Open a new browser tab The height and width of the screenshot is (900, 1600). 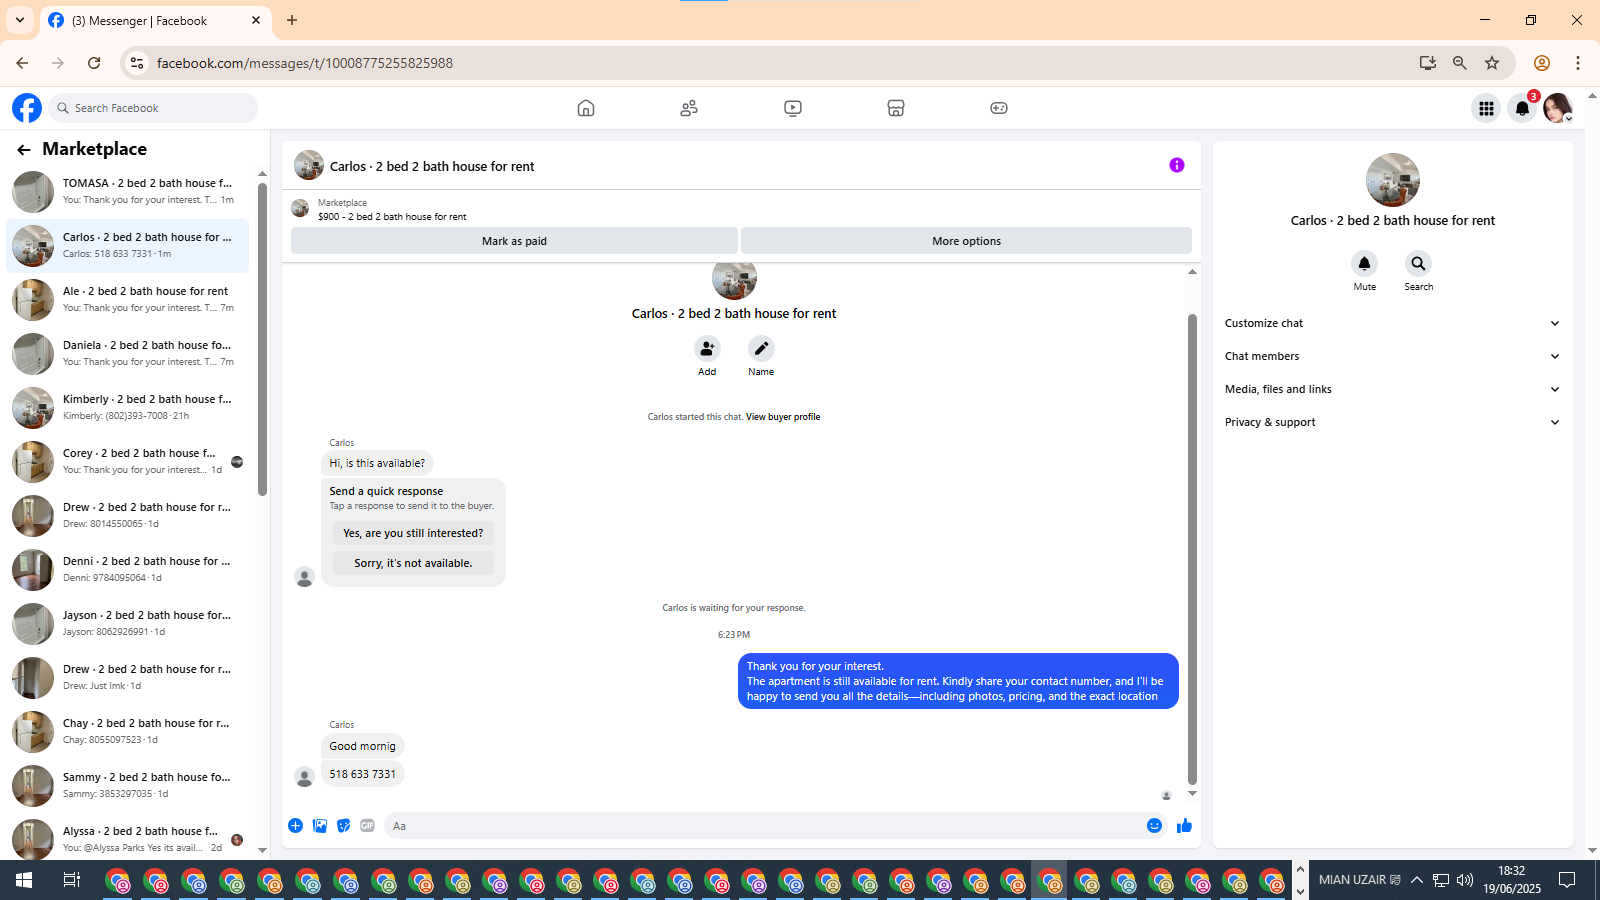[x=292, y=20]
